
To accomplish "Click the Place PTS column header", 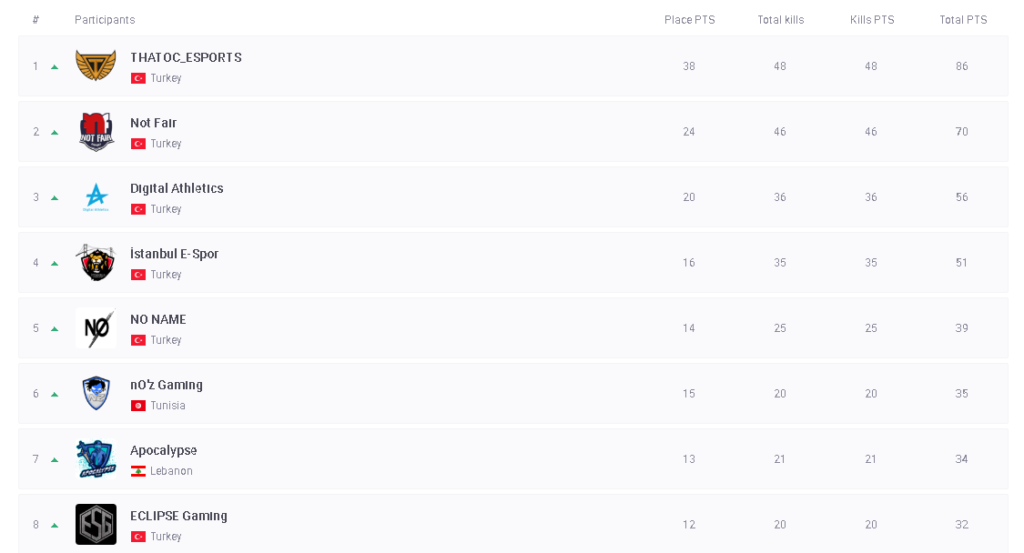I will pos(689,20).
